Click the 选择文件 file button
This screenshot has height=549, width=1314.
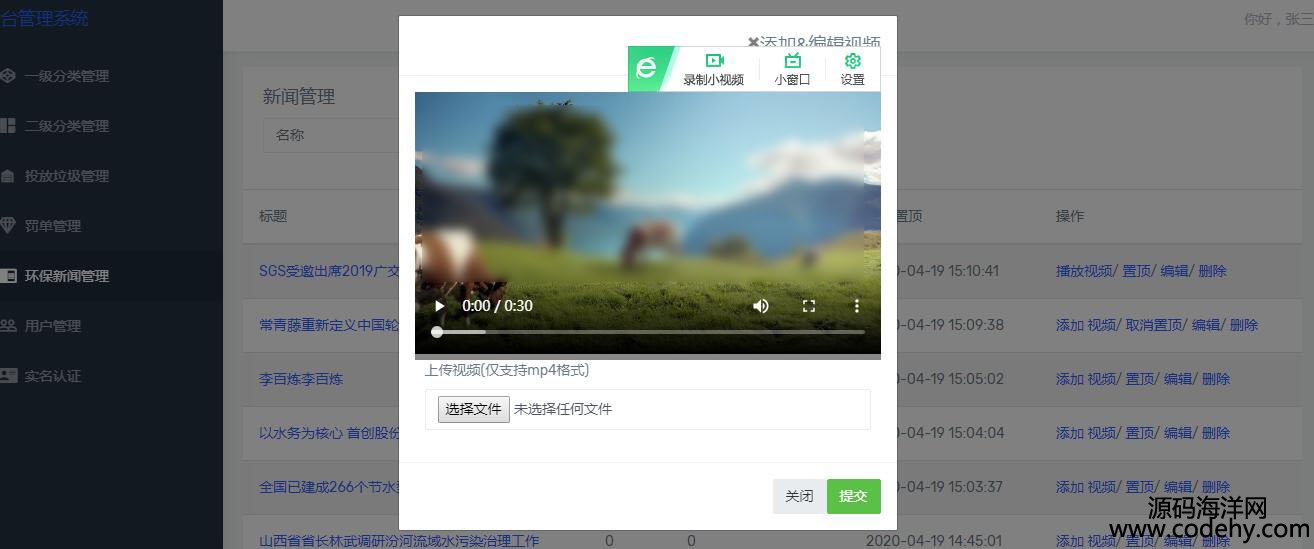pos(473,409)
